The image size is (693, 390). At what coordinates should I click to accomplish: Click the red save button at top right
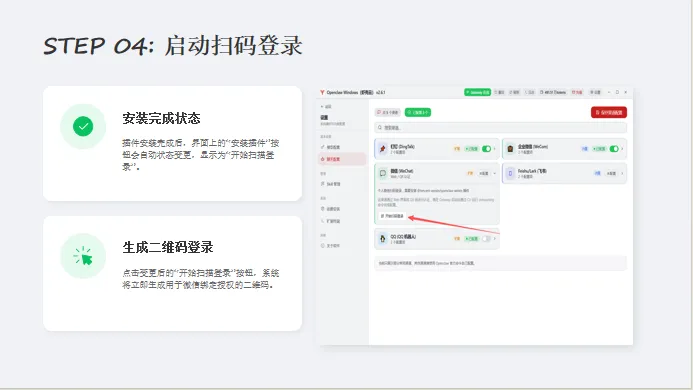[609, 112]
